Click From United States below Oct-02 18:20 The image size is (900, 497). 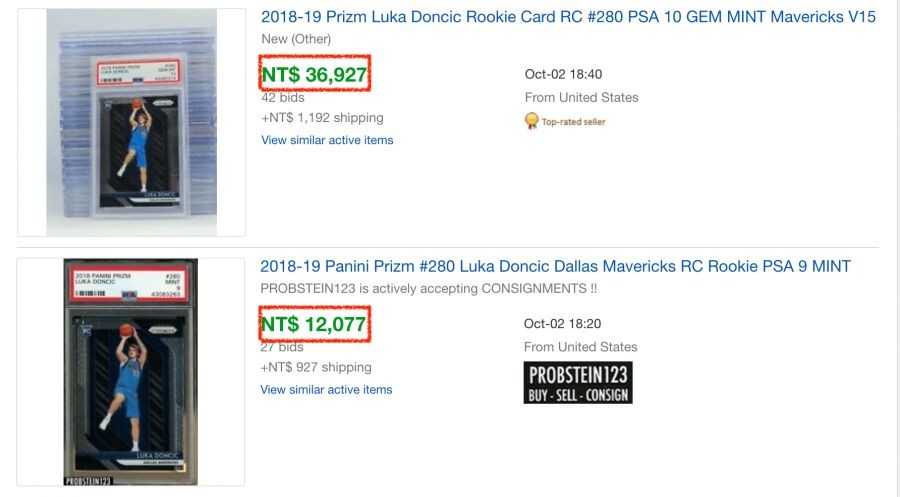(581, 346)
